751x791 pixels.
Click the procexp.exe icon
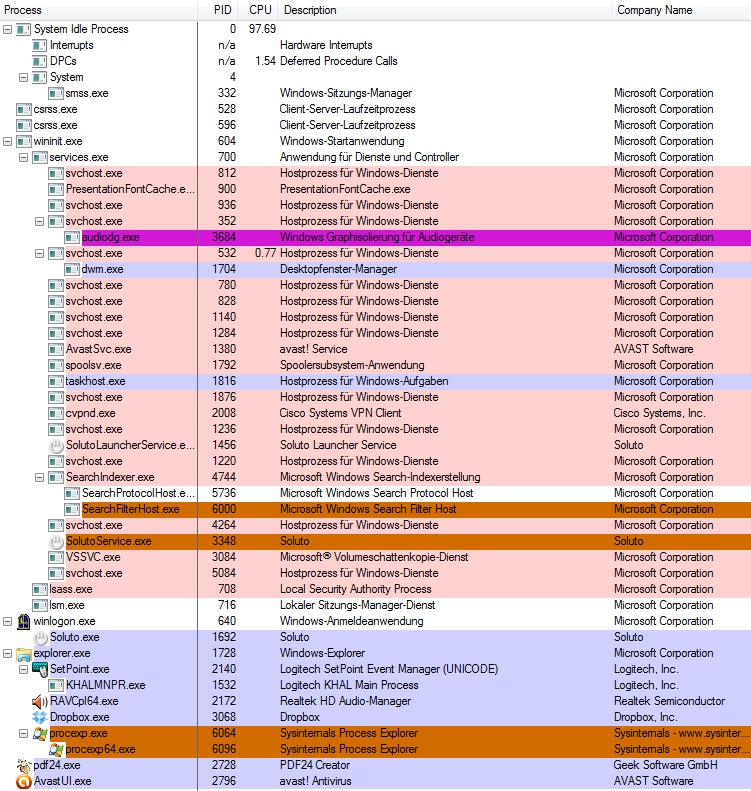point(39,733)
